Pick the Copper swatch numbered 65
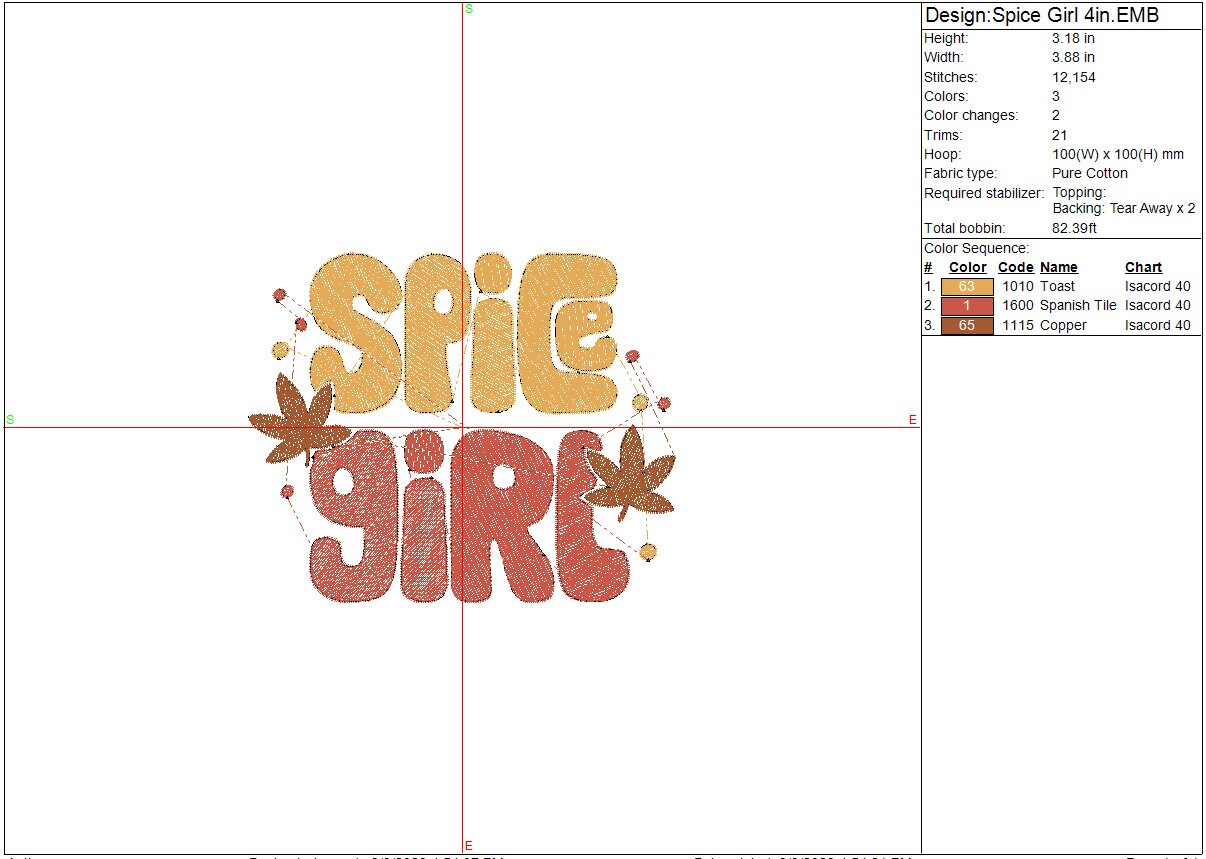The width and height of the screenshot is (1206, 859). (966, 325)
